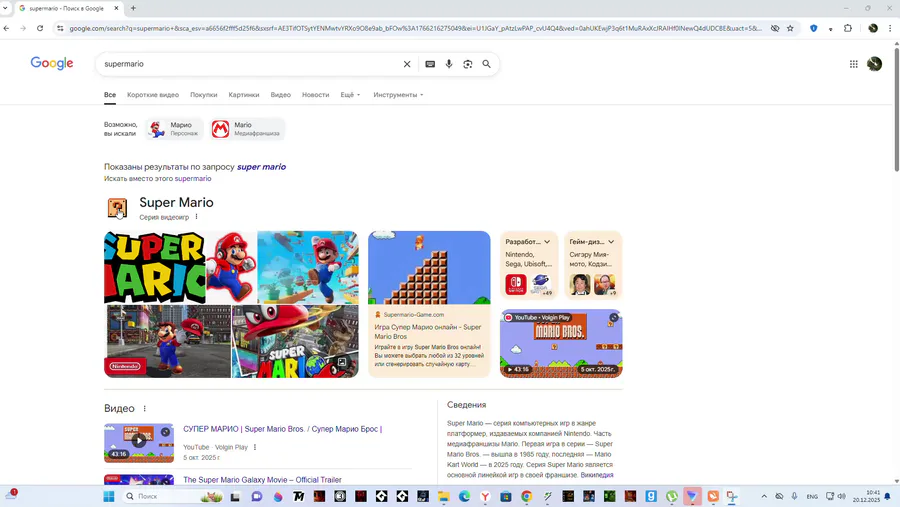Open Super Mario Galaxy Movie trailer link
Screen dimensions: 900x507
(x=262, y=479)
